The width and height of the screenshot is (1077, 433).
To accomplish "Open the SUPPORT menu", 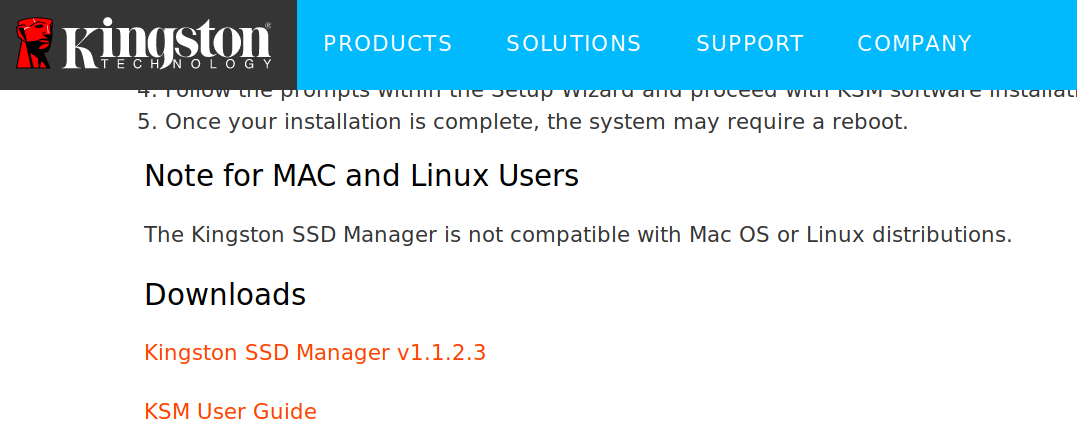I will (750, 44).
